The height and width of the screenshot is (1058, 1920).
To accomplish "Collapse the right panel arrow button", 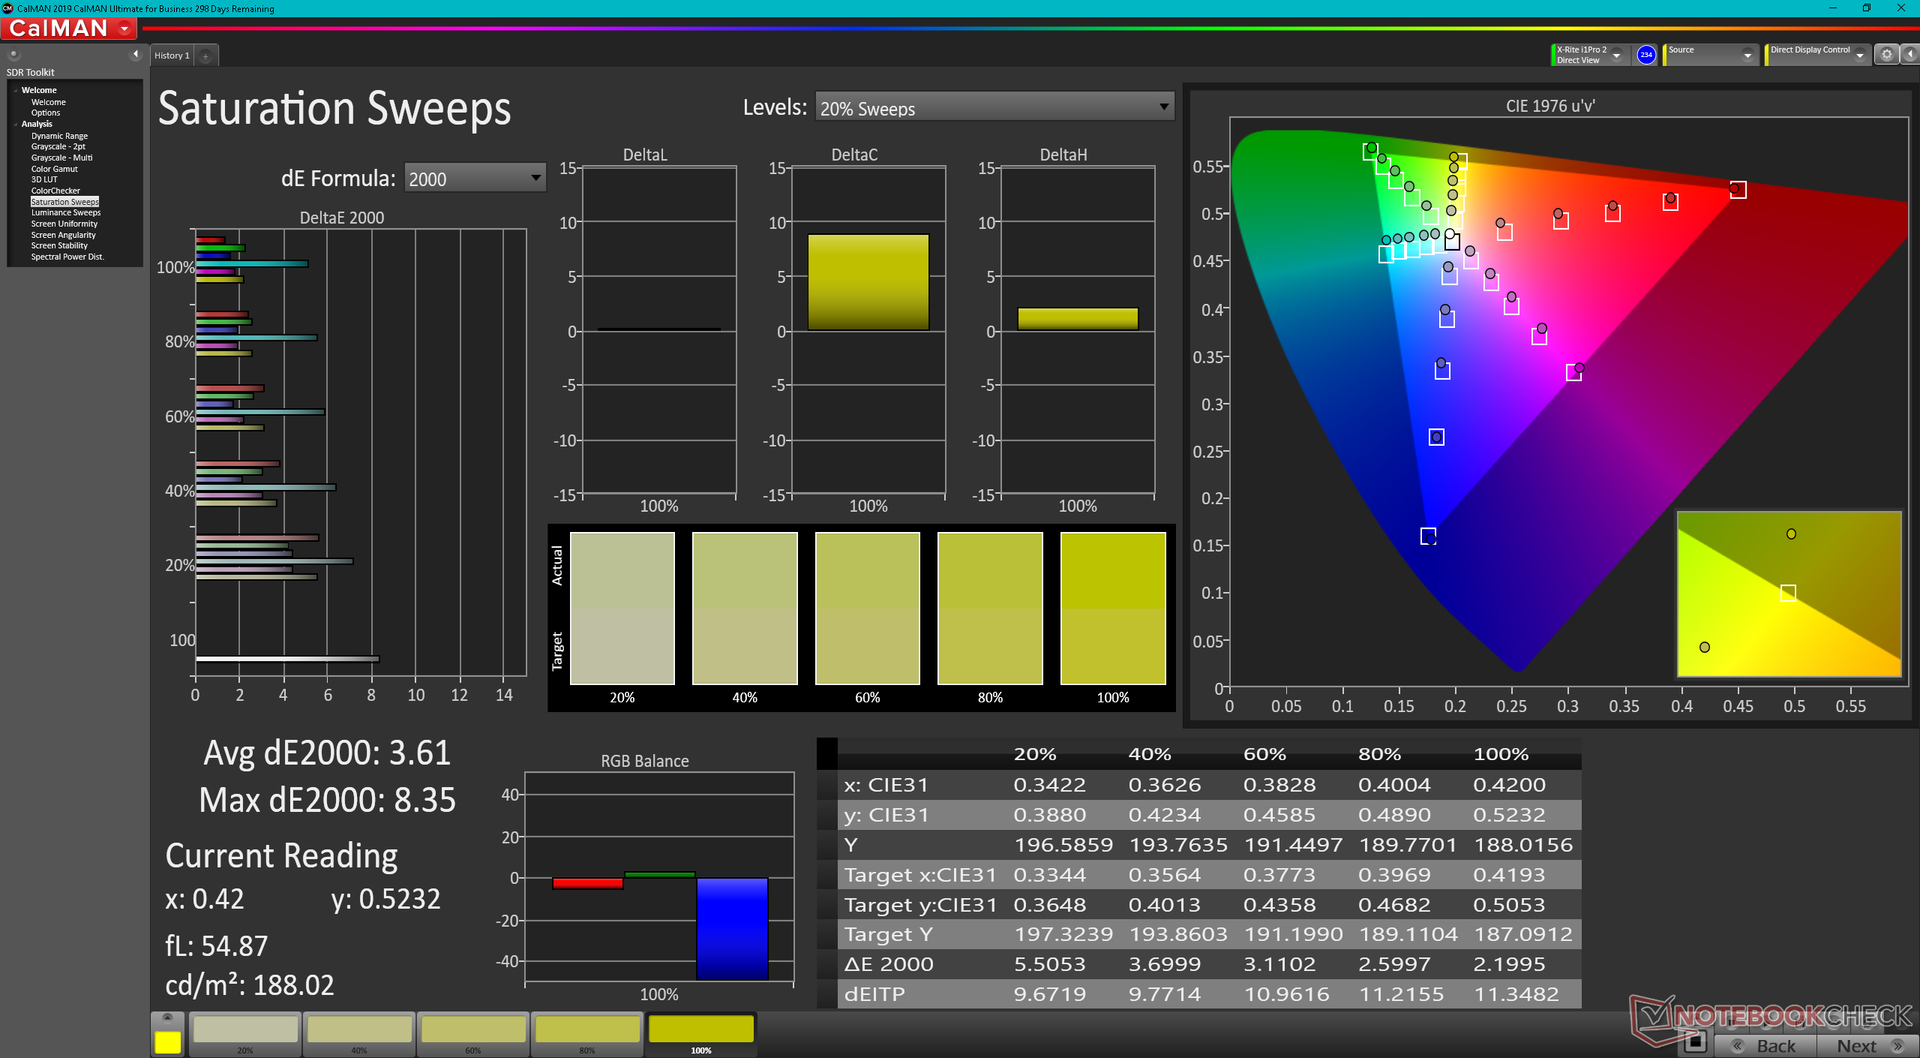I will [x=1909, y=55].
